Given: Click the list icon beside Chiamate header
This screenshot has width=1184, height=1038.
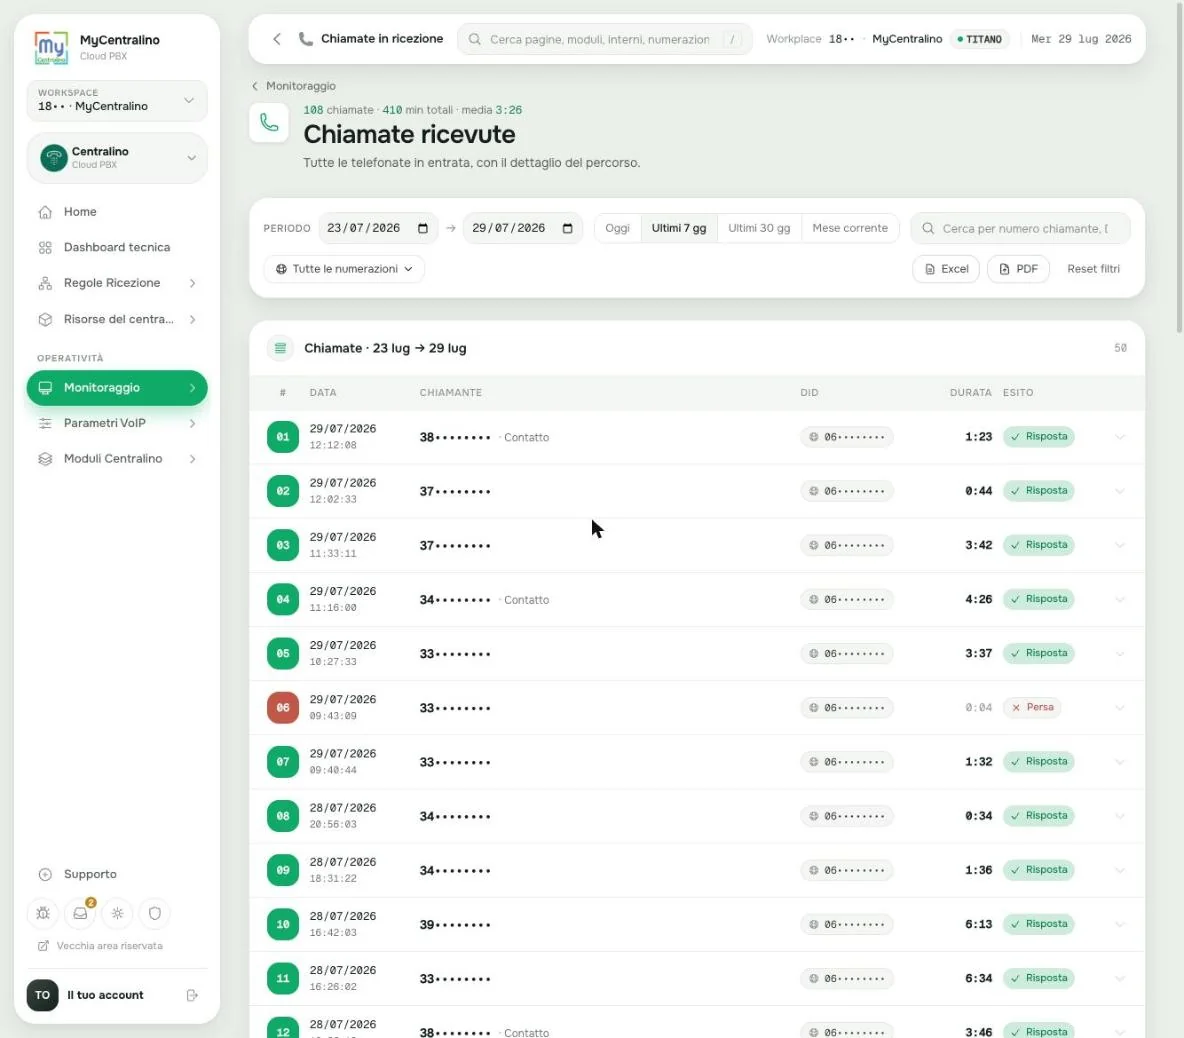Looking at the screenshot, I should point(280,349).
